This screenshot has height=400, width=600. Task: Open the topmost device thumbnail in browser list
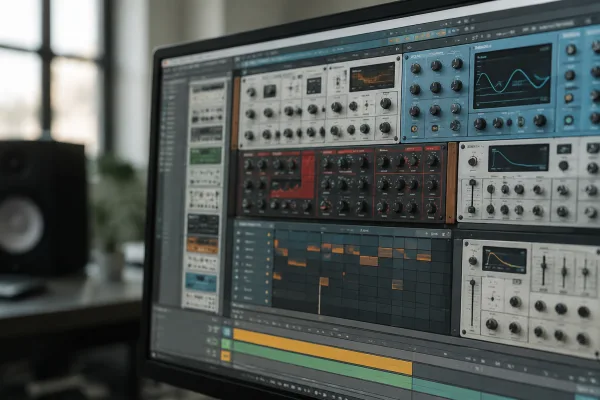pyautogui.click(x=208, y=88)
